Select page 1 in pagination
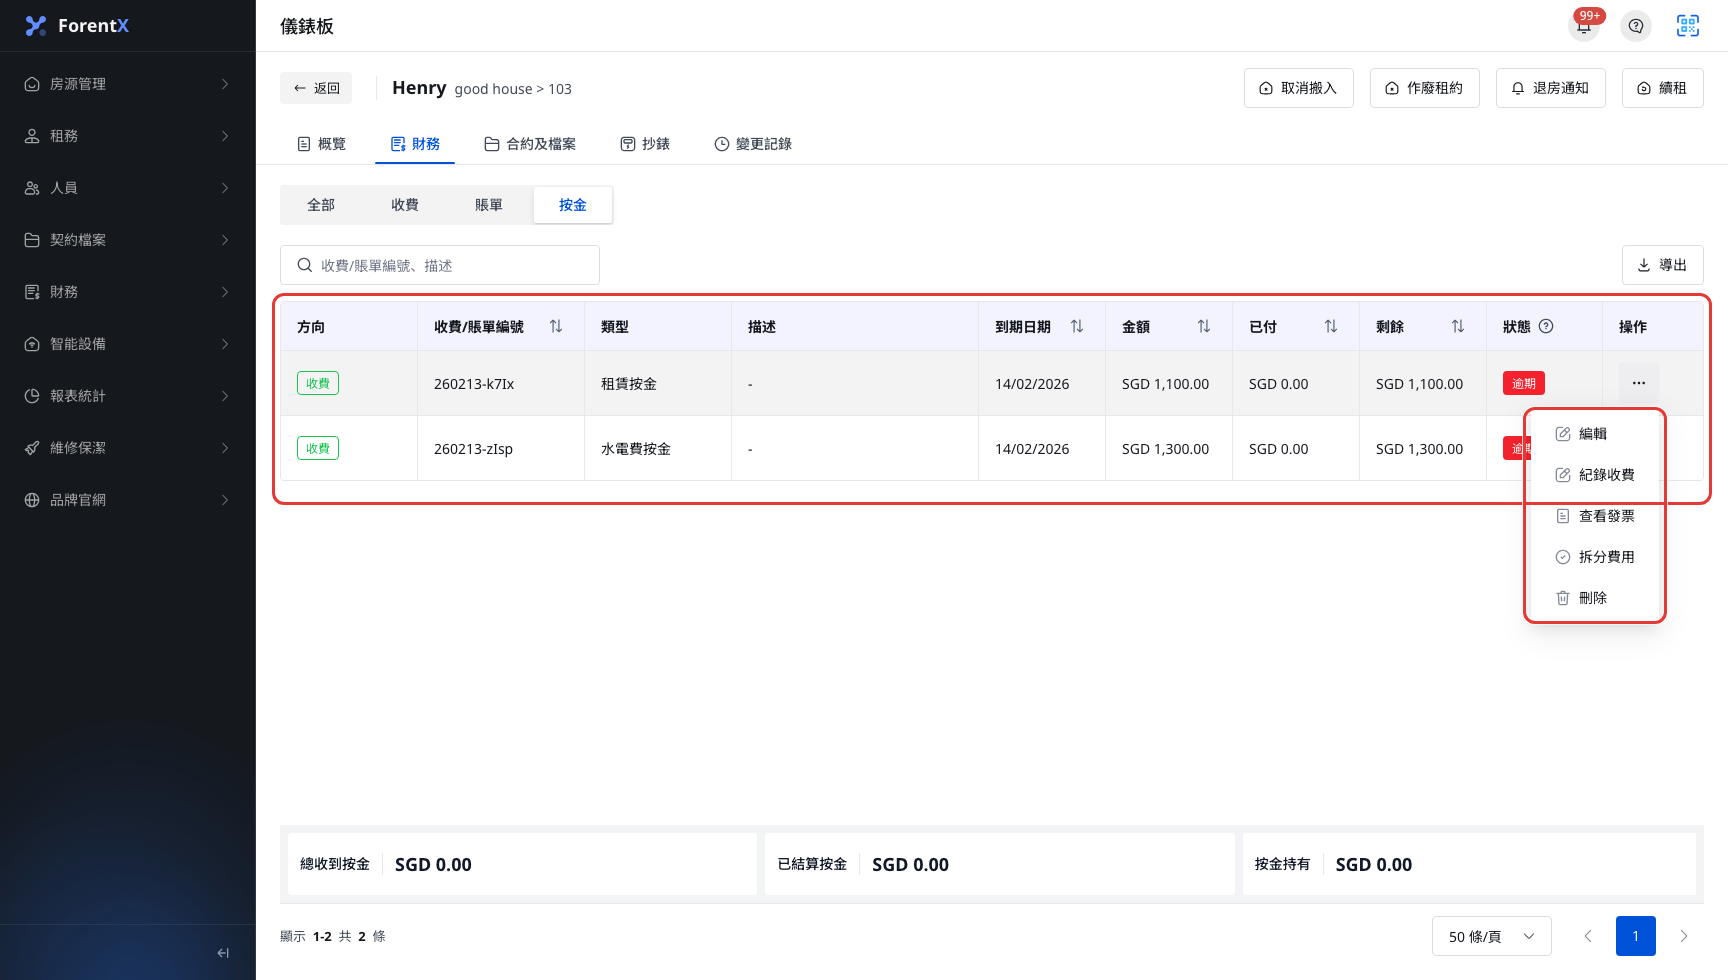 click(x=1636, y=936)
